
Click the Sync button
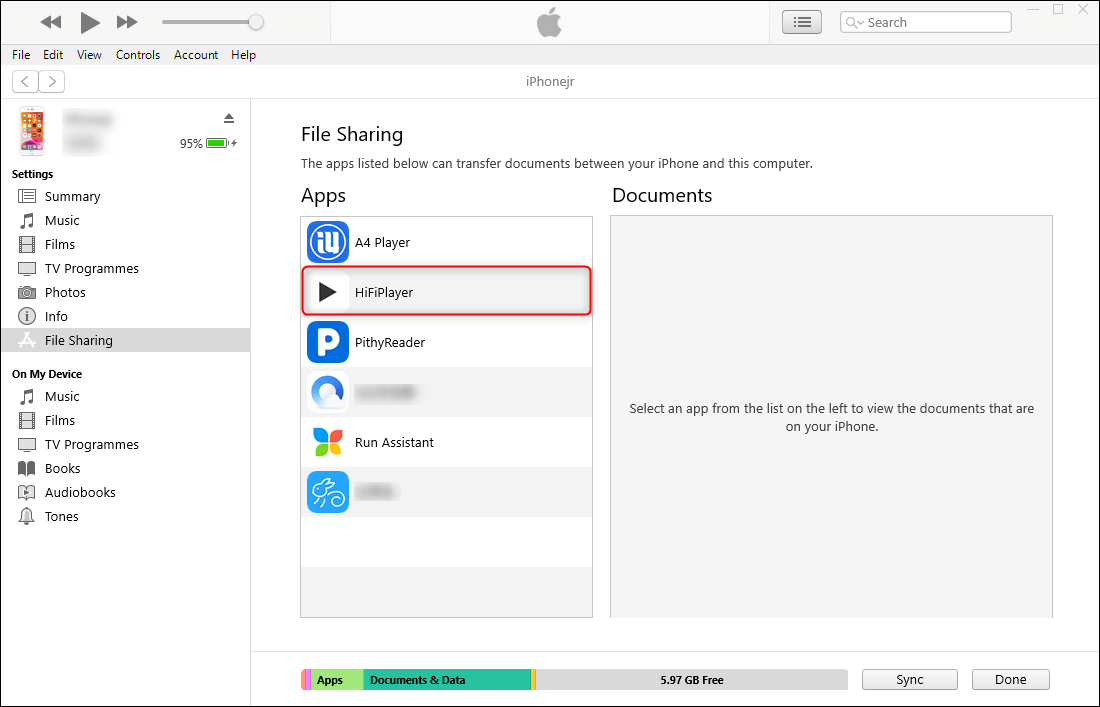[x=910, y=680]
